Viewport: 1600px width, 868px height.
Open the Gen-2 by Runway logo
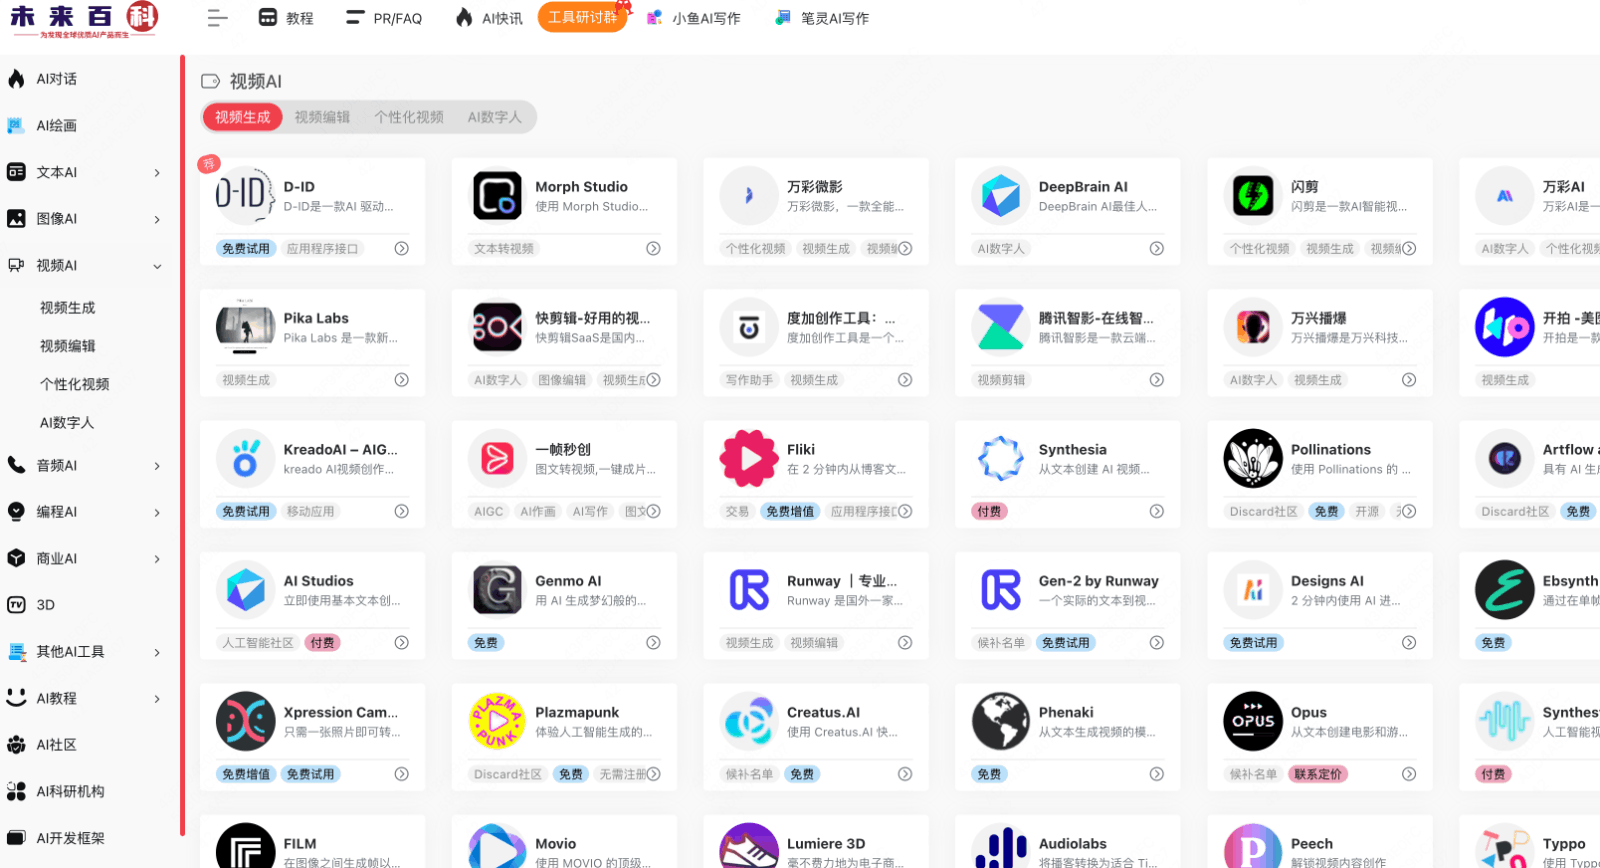1001,590
